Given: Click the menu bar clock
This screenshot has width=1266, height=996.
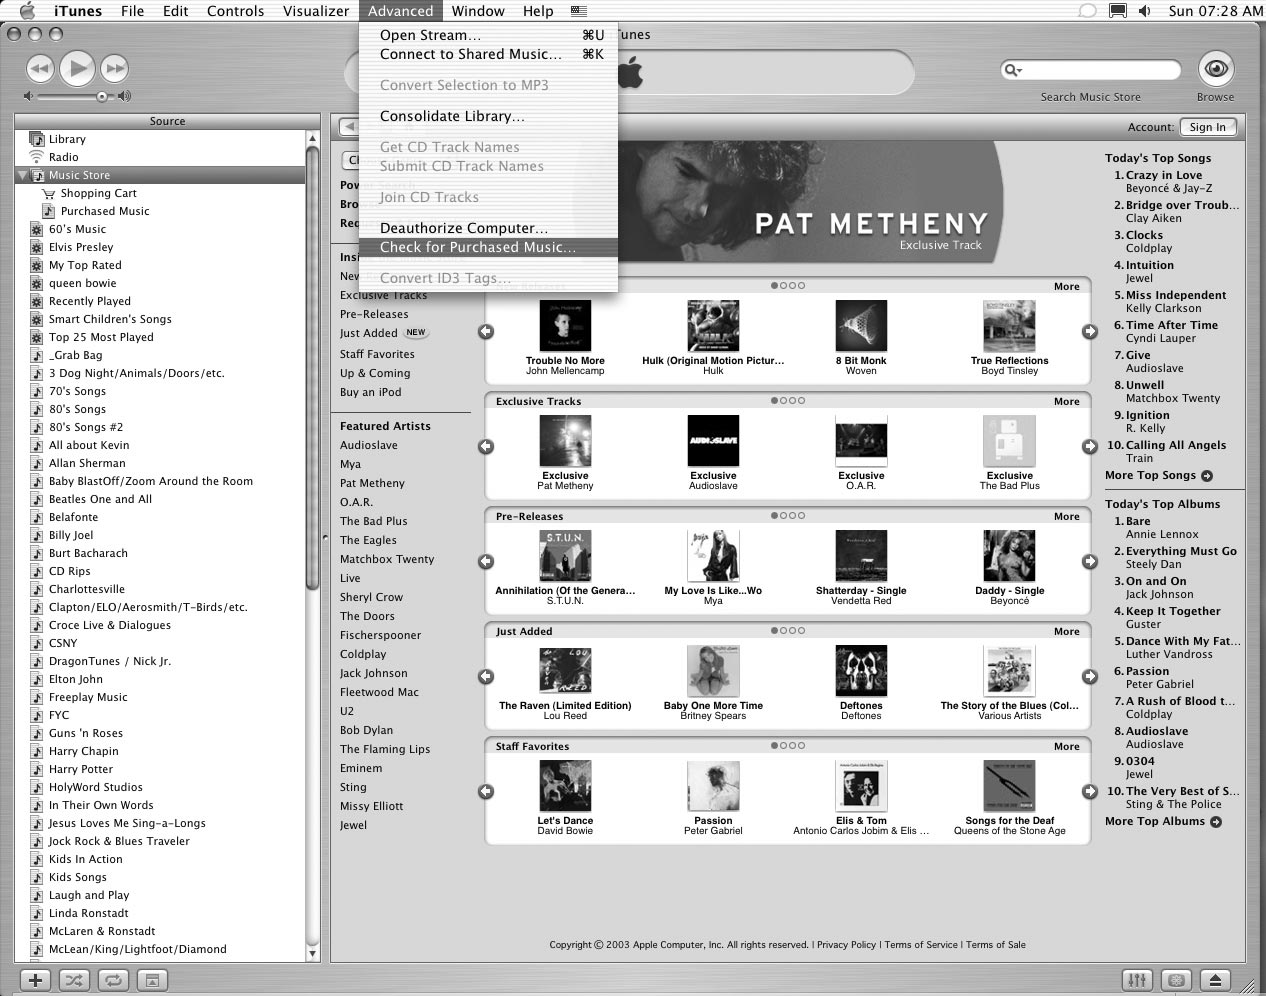Looking at the screenshot, I should click(x=1215, y=11).
